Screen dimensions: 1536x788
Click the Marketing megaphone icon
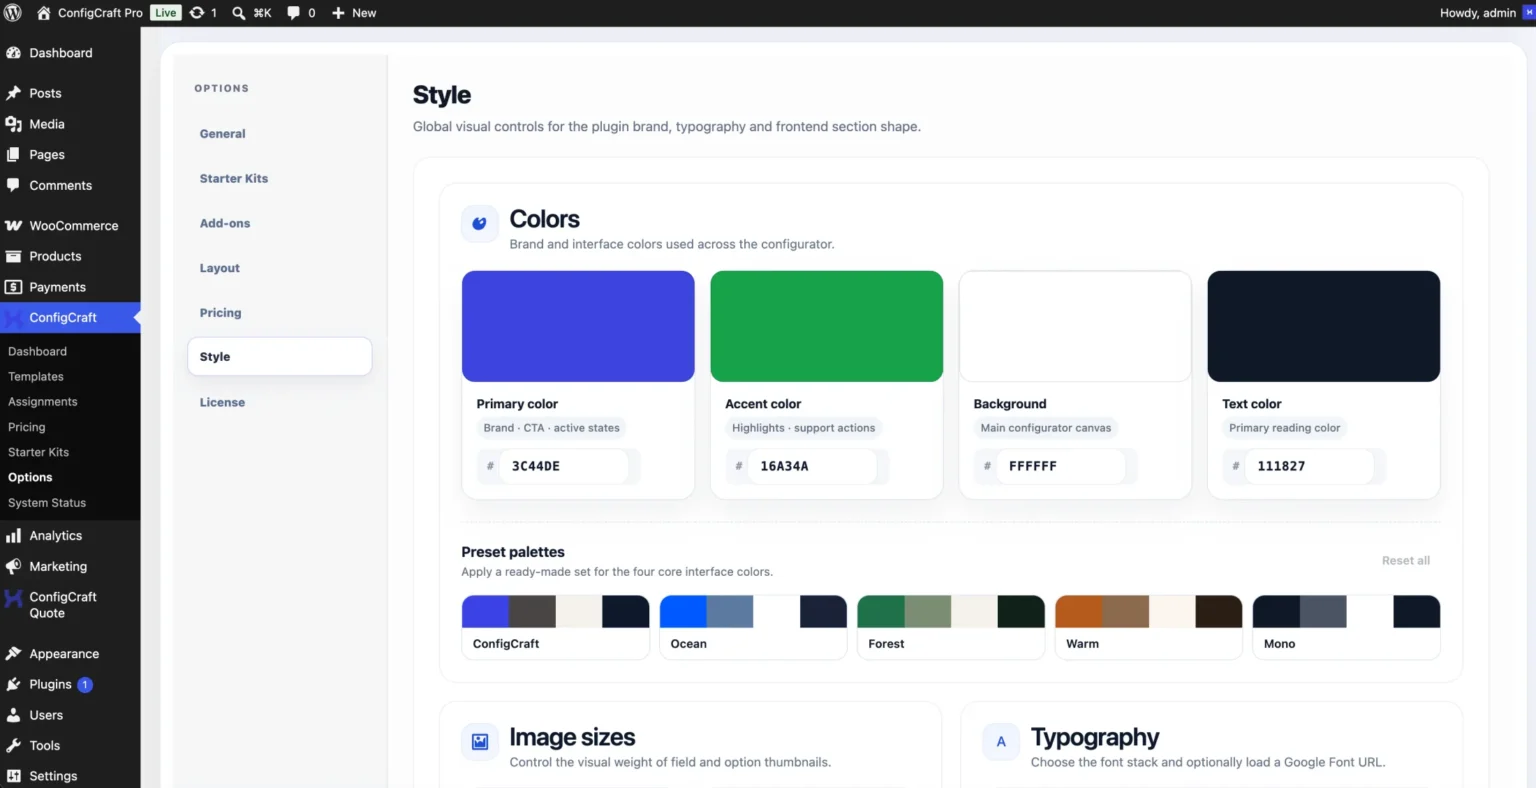click(x=13, y=566)
